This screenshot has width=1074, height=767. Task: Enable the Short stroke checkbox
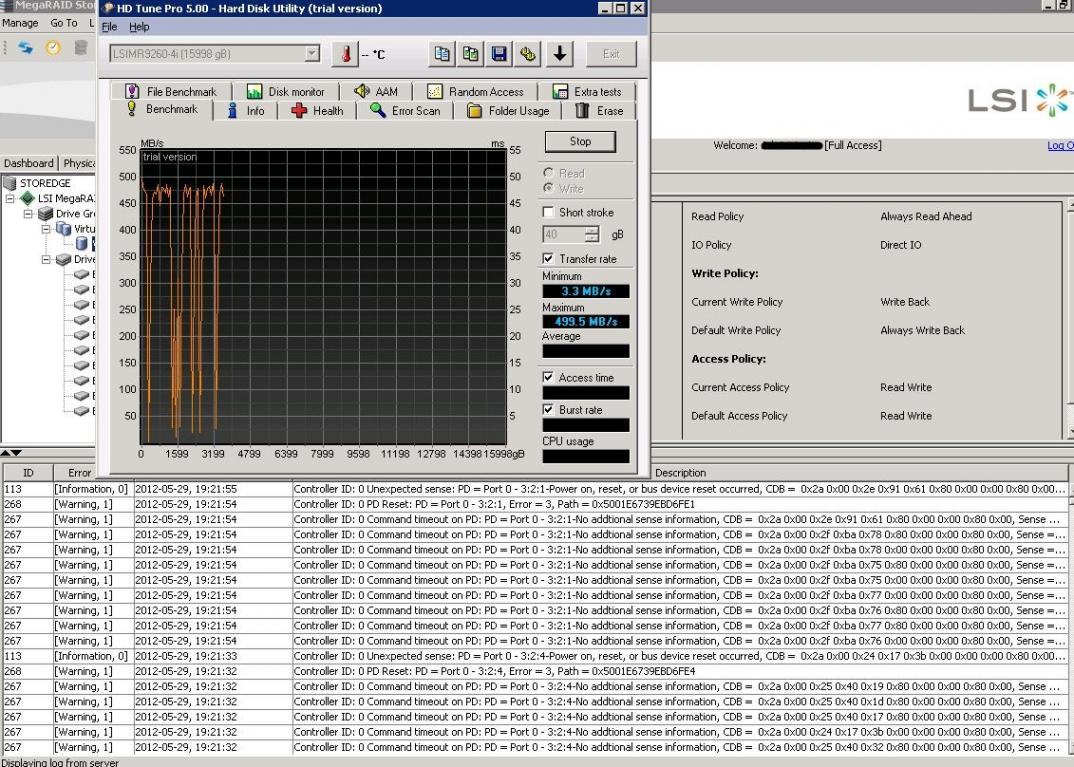pos(548,212)
